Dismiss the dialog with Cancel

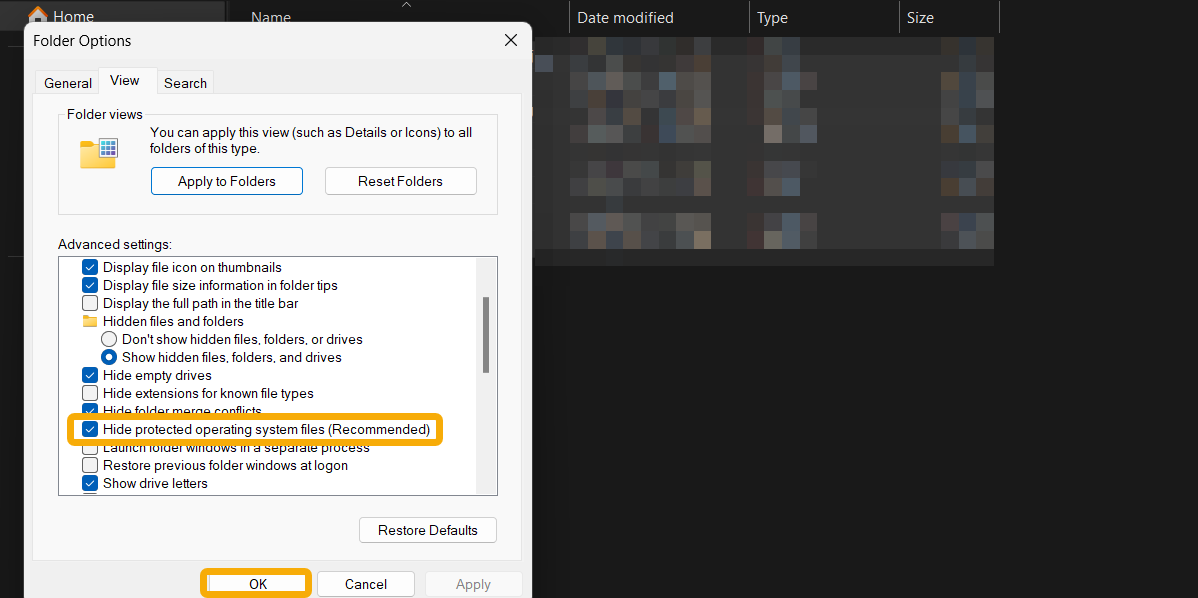pyautogui.click(x=365, y=583)
